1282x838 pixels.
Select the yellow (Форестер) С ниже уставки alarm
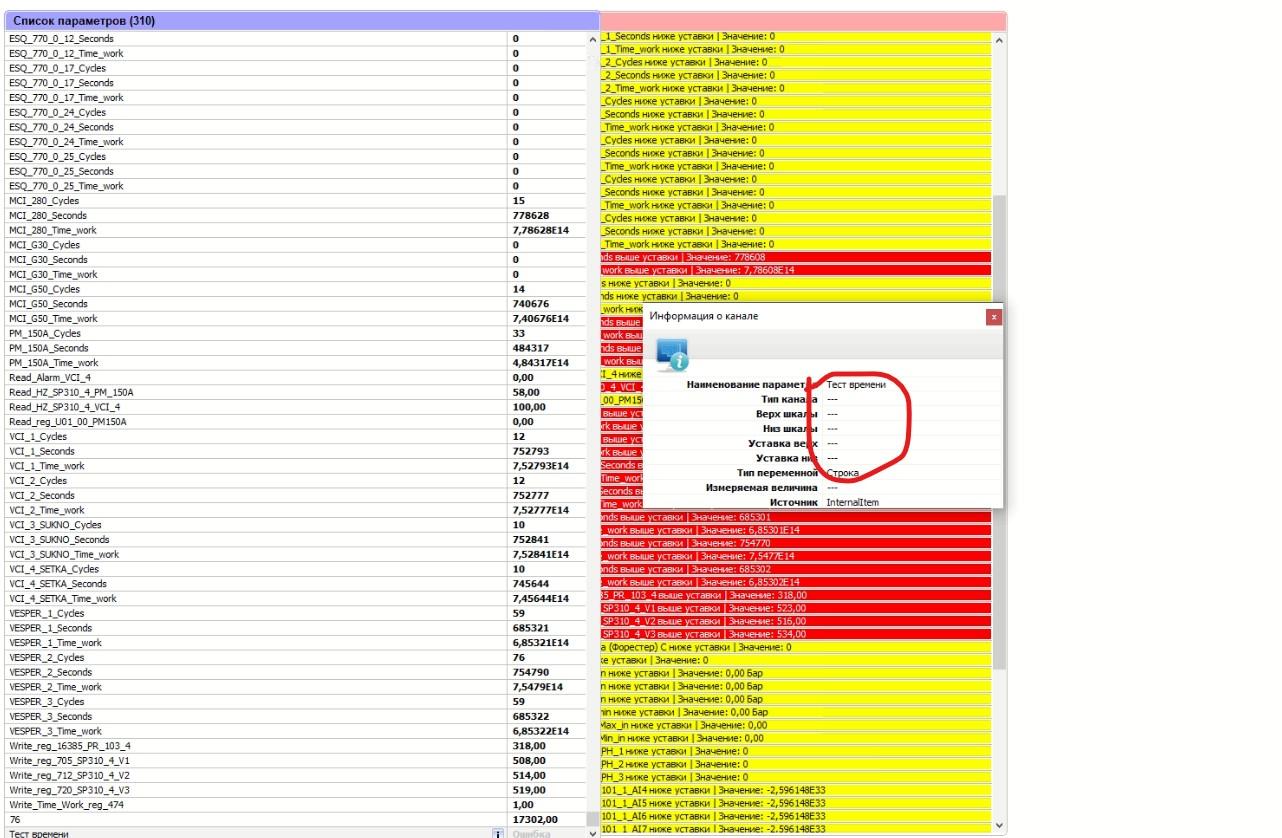795,647
